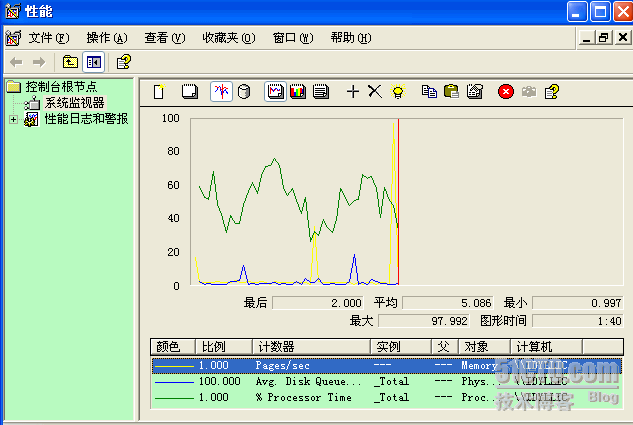Click yellow color line of Pages/sec
The width and height of the screenshot is (633, 425).
coord(174,366)
